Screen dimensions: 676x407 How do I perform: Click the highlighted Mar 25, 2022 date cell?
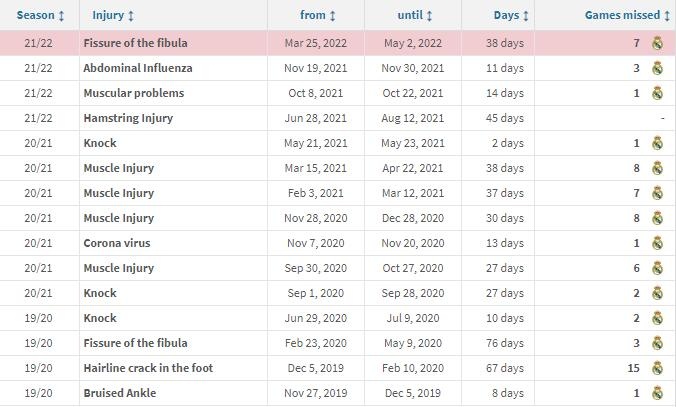[x=316, y=43]
